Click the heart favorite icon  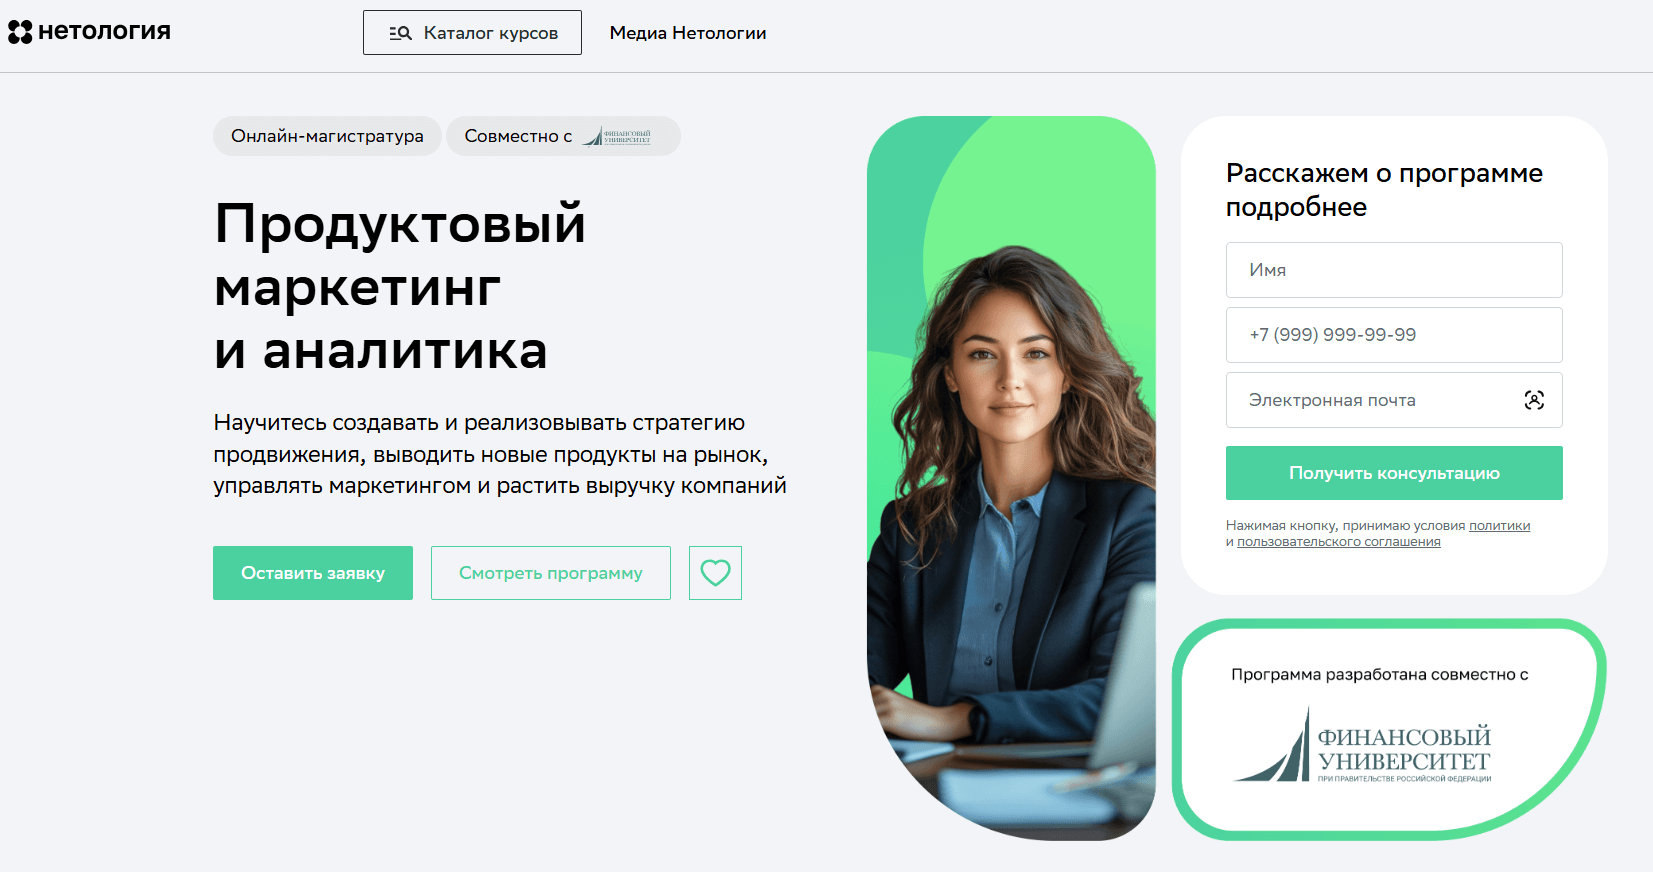(715, 573)
